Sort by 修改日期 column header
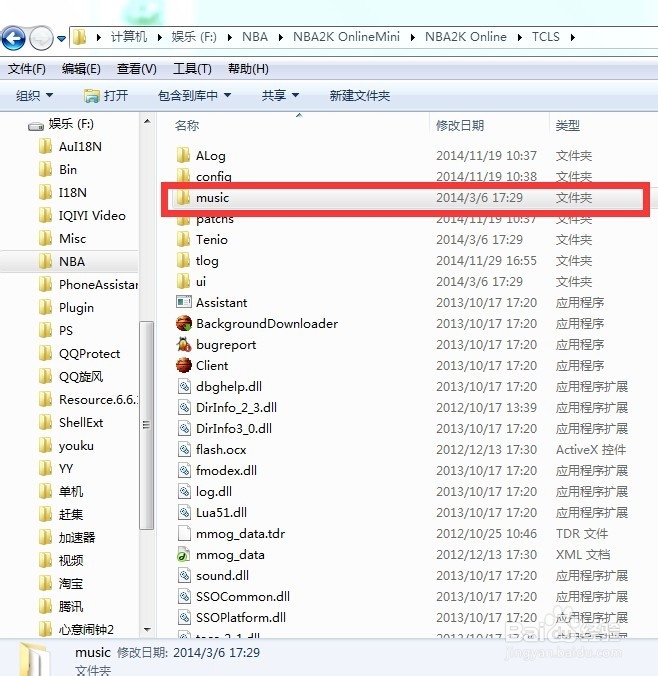This screenshot has height=676, width=658. (460, 125)
